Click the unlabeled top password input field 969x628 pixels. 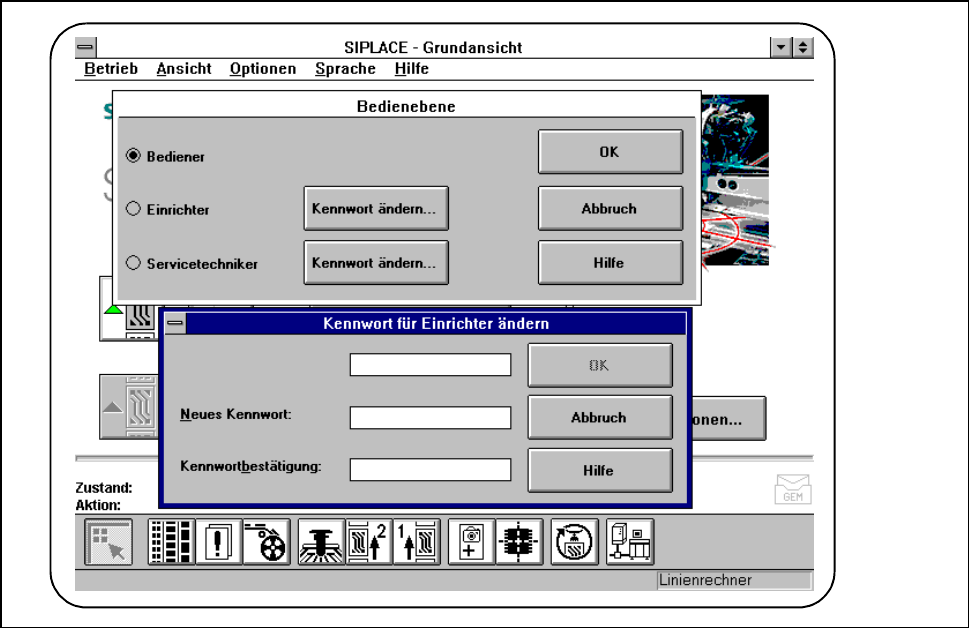click(430, 365)
